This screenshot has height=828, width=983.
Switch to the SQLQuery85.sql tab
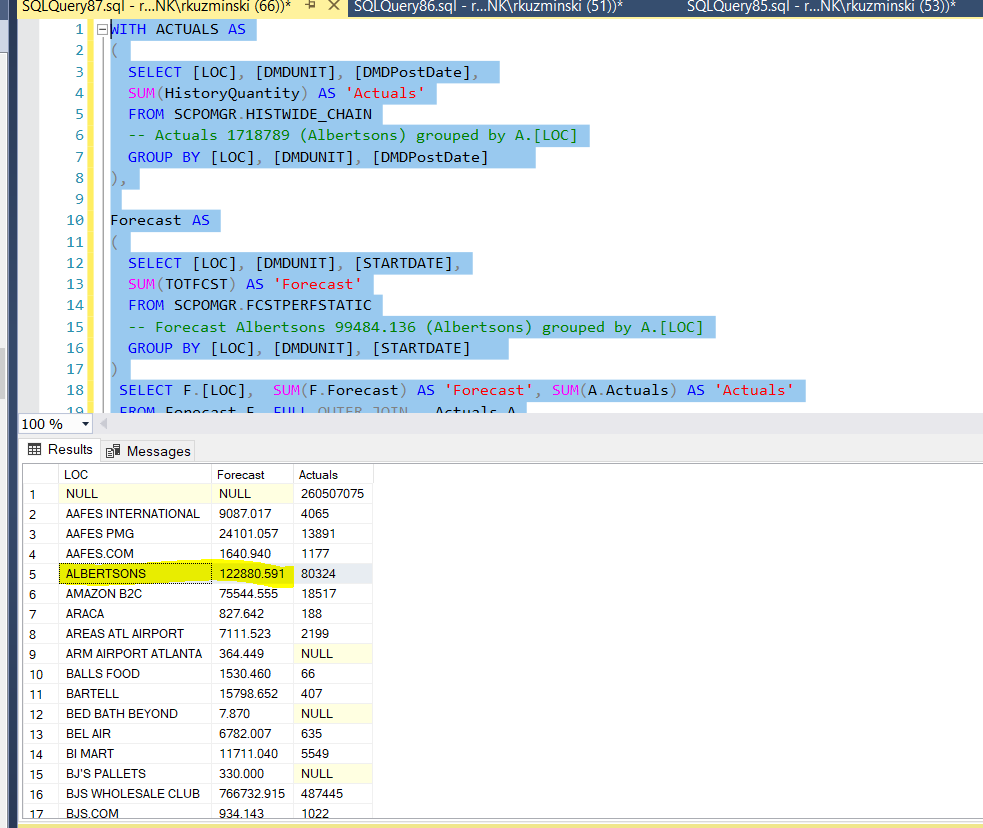click(820, 7)
